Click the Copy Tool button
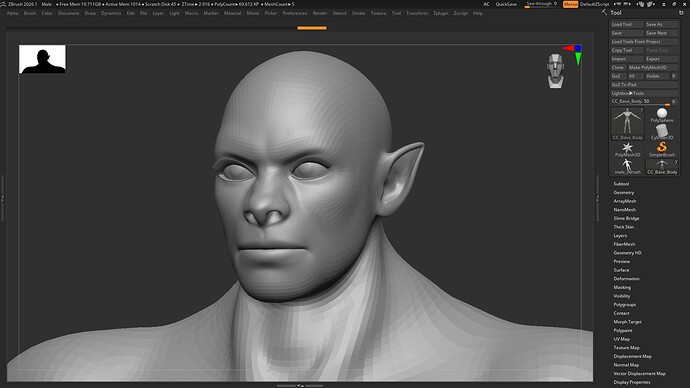The width and height of the screenshot is (690, 388). pyautogui.click(x=627, y=50)
